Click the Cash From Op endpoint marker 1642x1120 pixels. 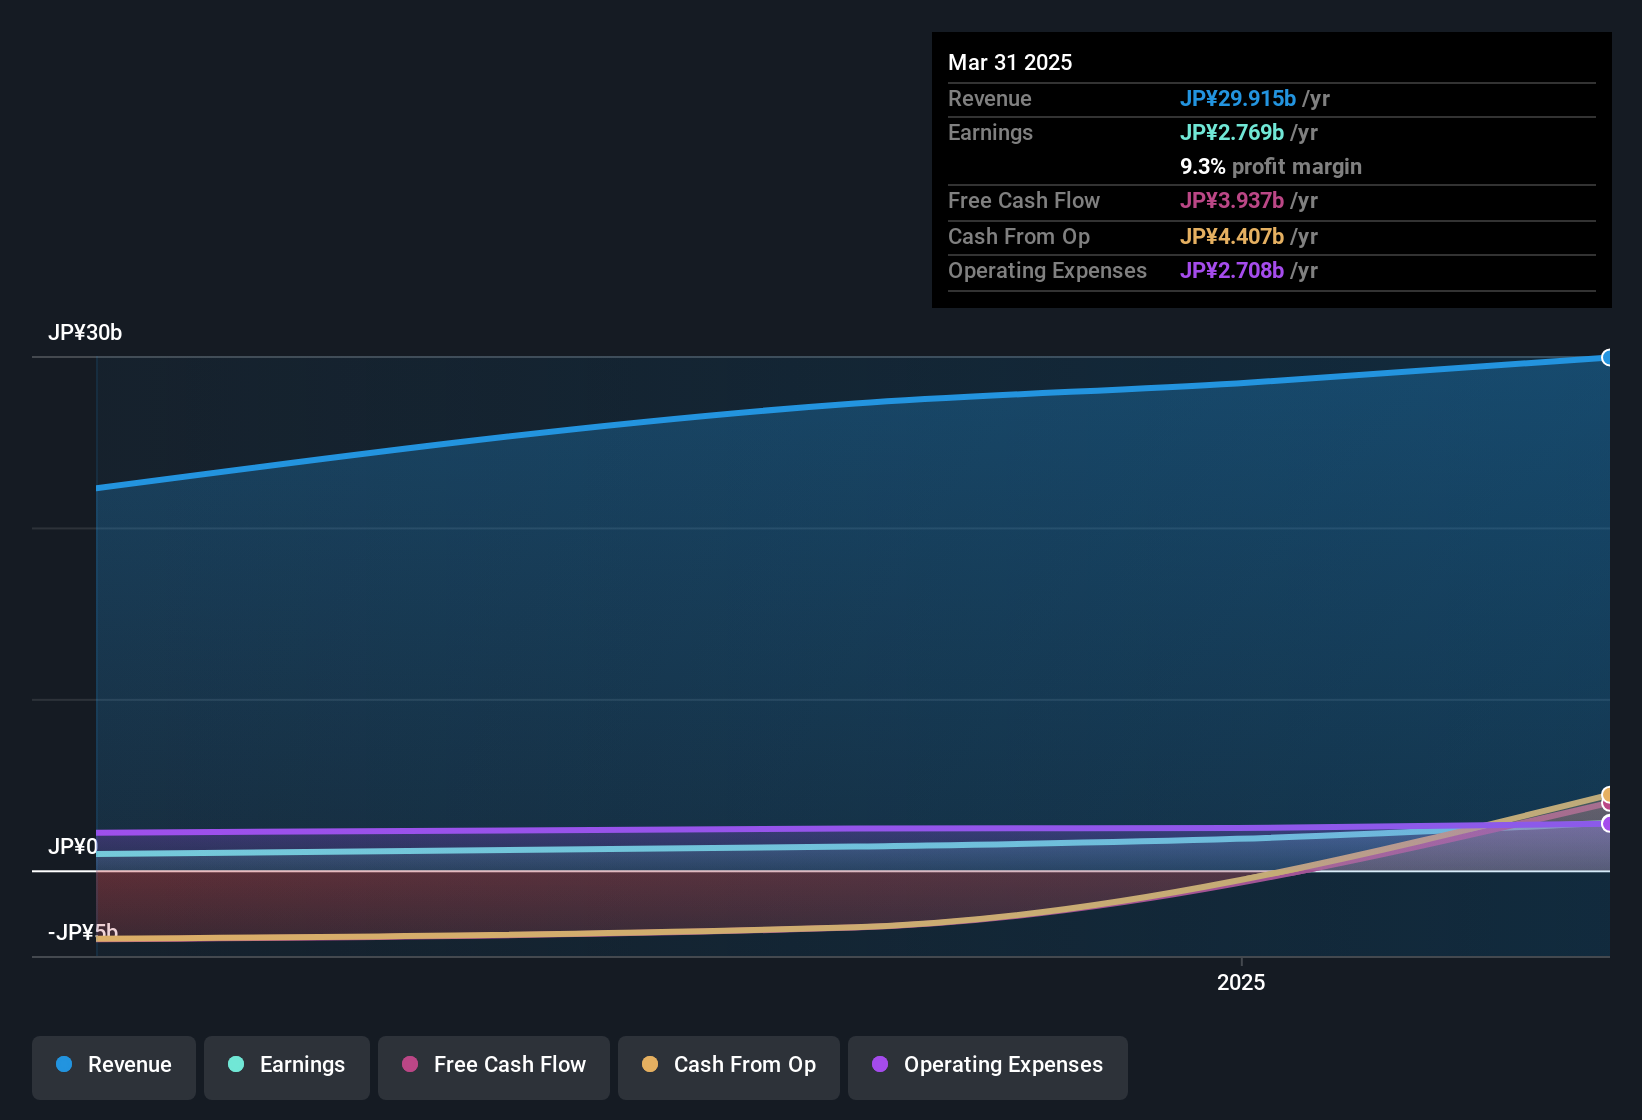coord(1608,796)
